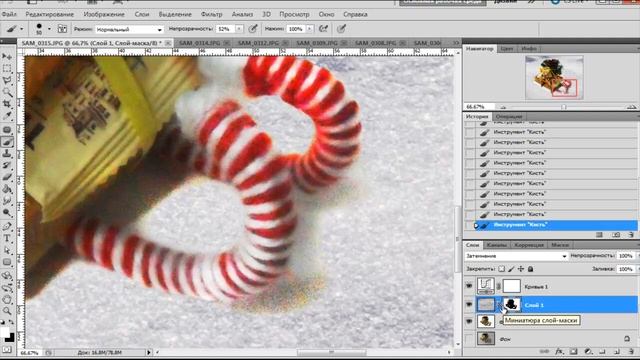The image size is (640, 360).
Task: Select the Pen tool
Action: [x=7, y=227]
